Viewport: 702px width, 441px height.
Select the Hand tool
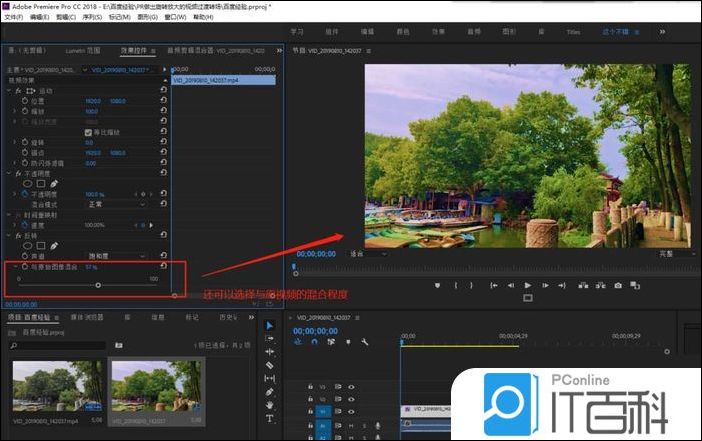270,405
